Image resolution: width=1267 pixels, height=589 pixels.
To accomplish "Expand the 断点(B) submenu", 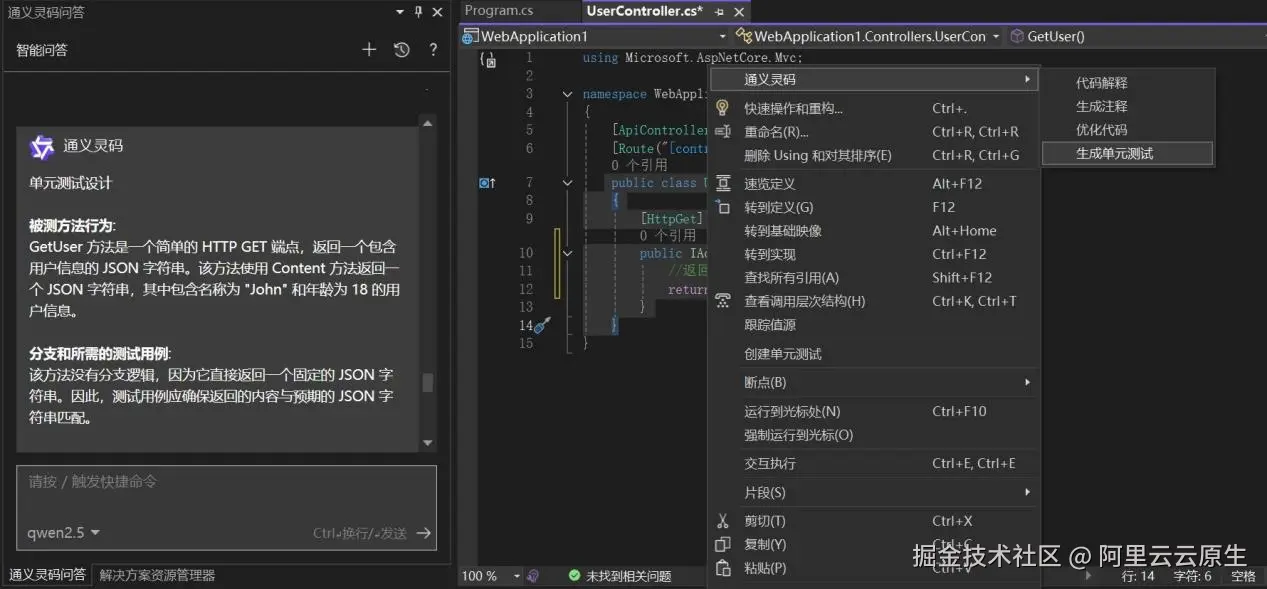I will [874, 383].
